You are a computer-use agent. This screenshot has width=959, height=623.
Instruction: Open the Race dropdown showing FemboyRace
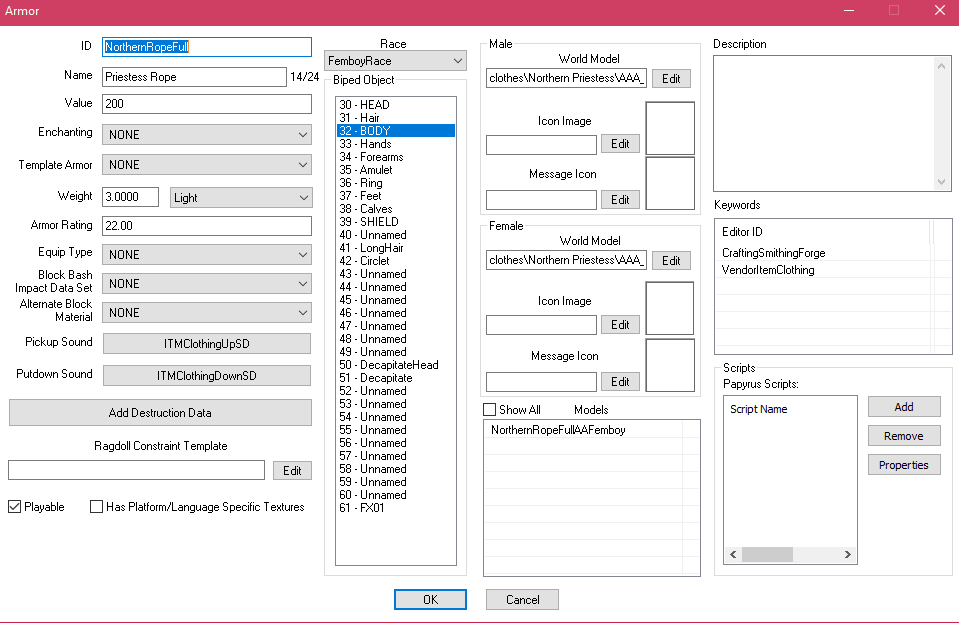[x=395, y=61]
